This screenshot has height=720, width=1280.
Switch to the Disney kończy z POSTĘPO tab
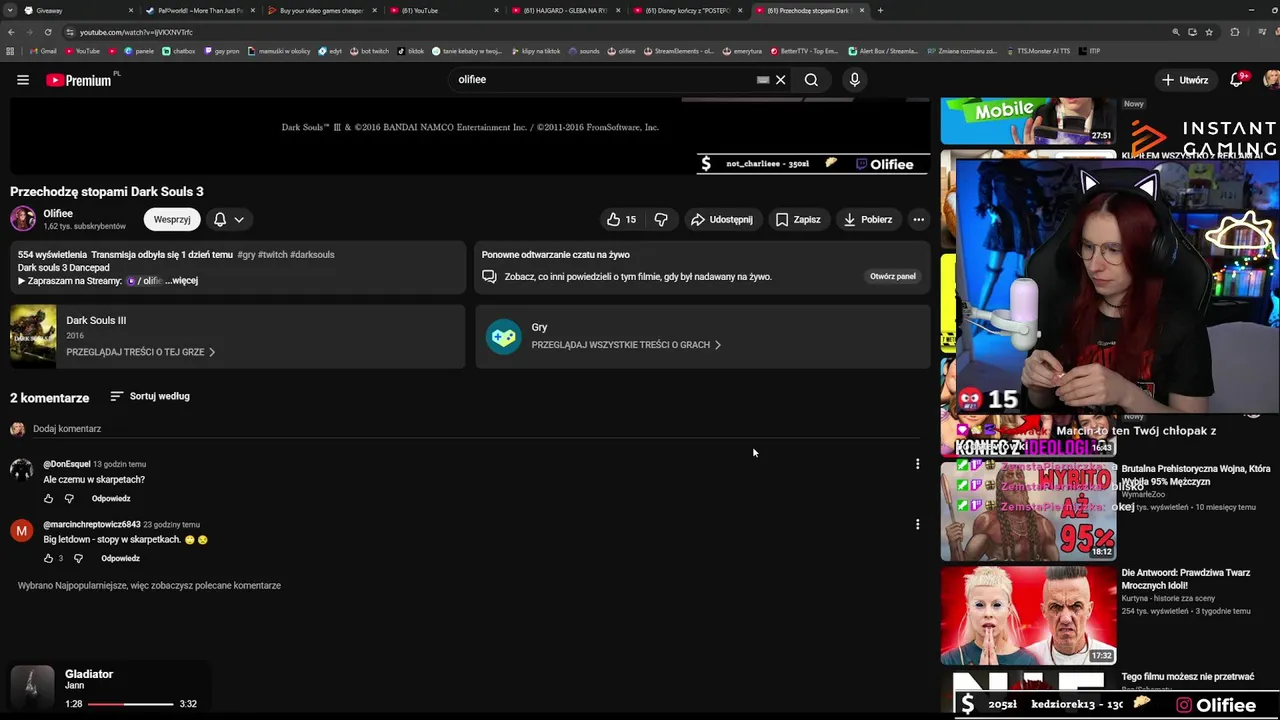point(688,11)
